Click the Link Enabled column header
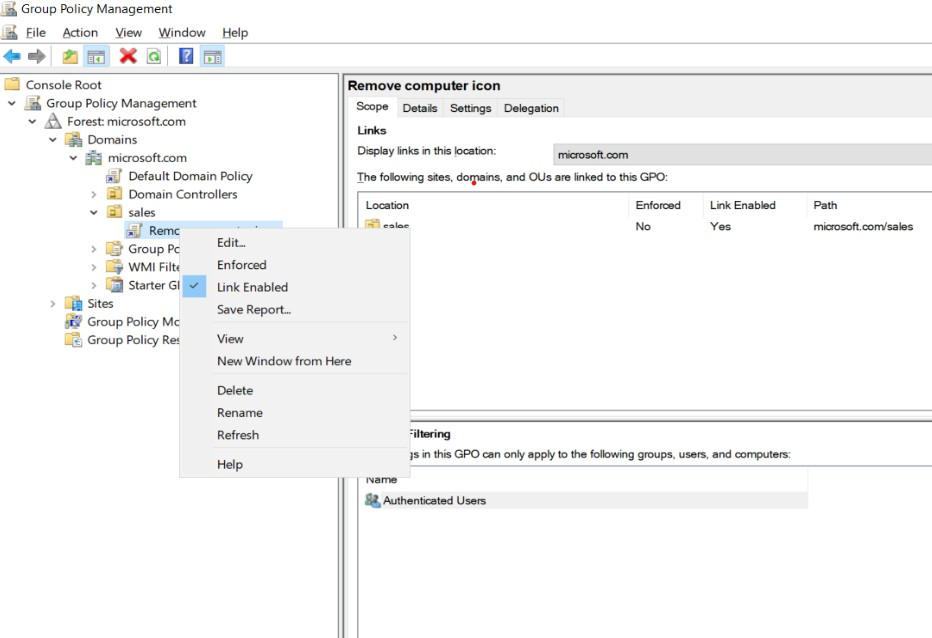 [x=755, y=205]
